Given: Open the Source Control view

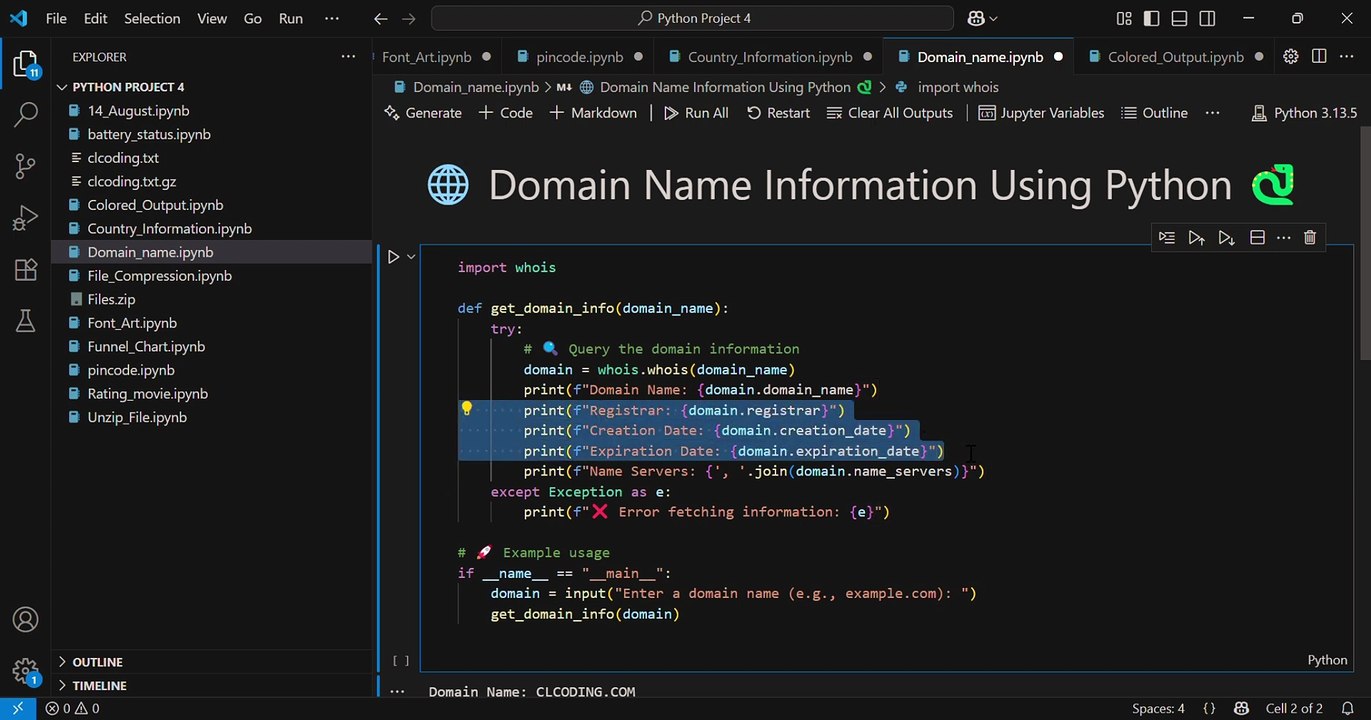Looking at the screenshot, I should (x=25, y=166).
